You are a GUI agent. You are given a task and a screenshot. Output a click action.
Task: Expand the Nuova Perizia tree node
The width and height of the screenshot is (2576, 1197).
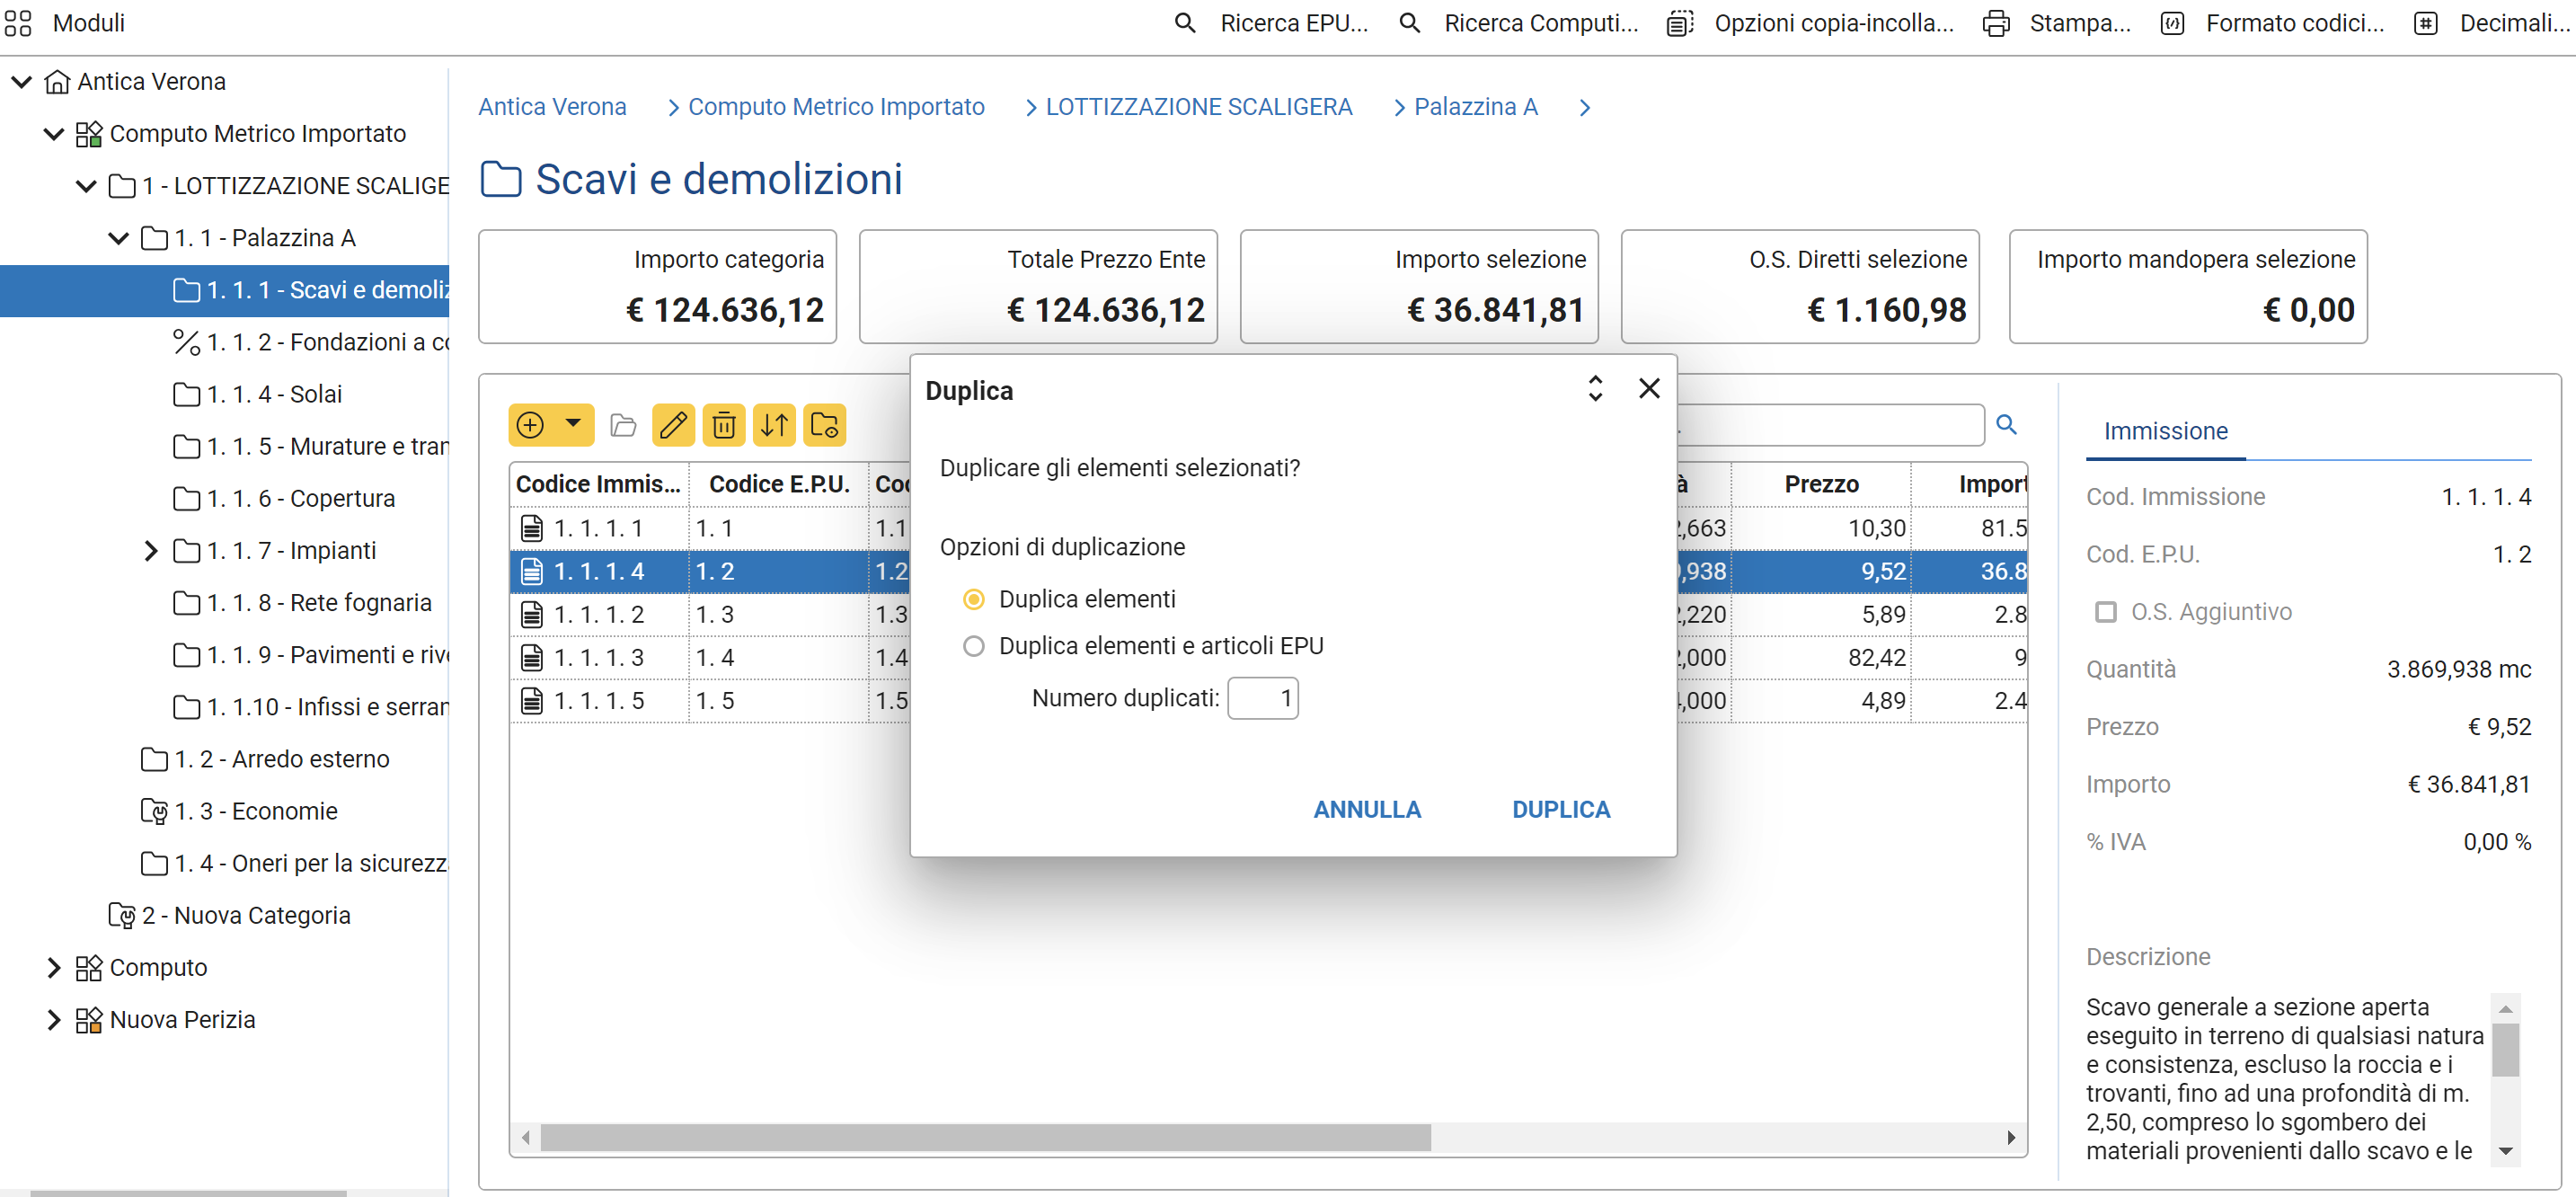pyautogui.click(x=54, y=1019)
